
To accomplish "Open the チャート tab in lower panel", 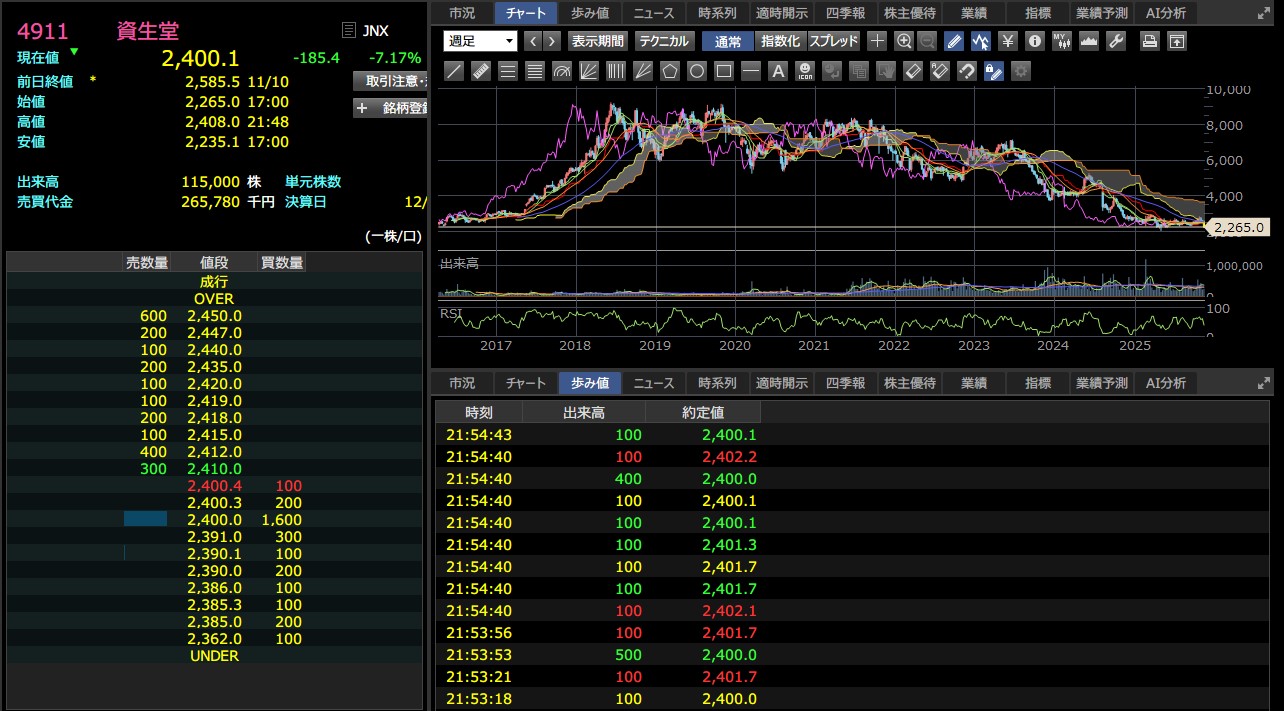I will (x=526, y=383).
